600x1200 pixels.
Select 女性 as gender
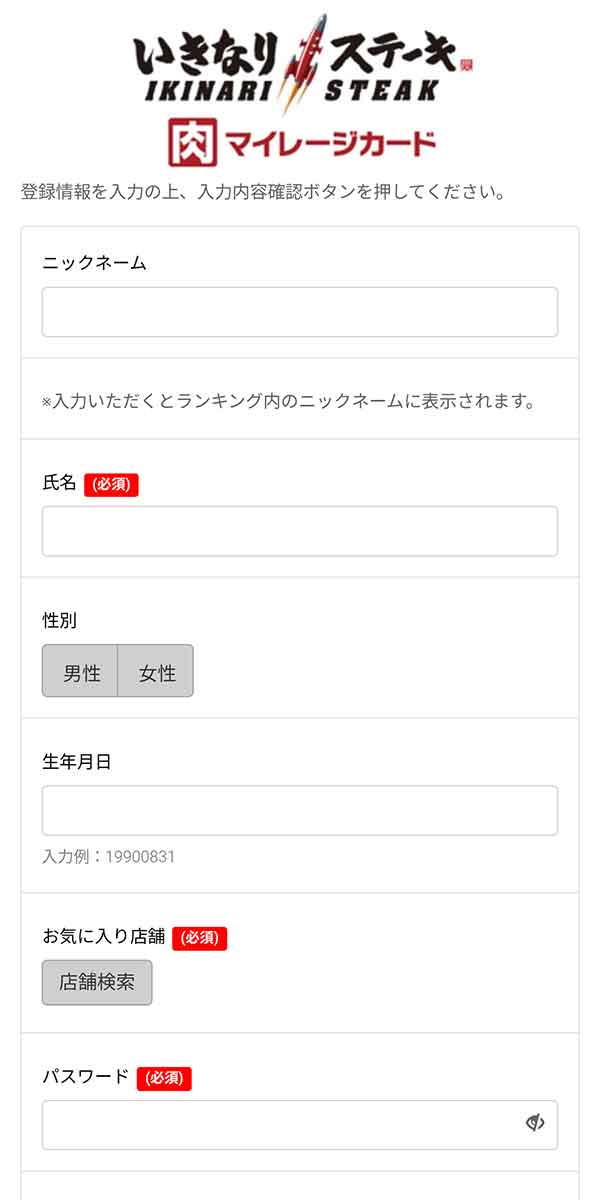point(156,671)
